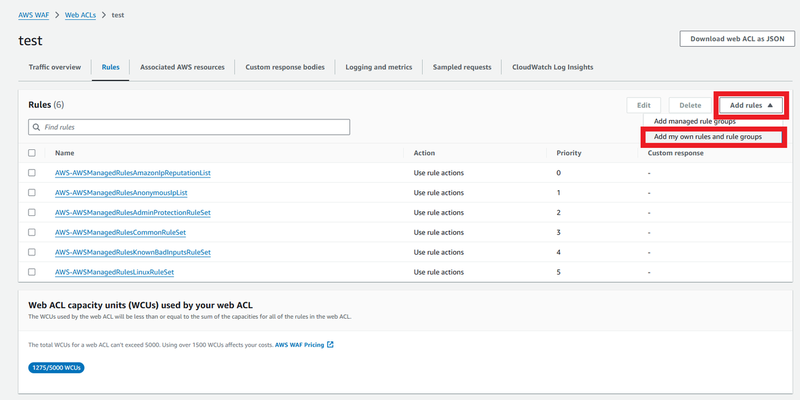Screen dimensions: 800x400
Task: Click Use rule actions in KnownBadInputsRuleSet row
Action: pyautogui.click(x=439, y=252)
